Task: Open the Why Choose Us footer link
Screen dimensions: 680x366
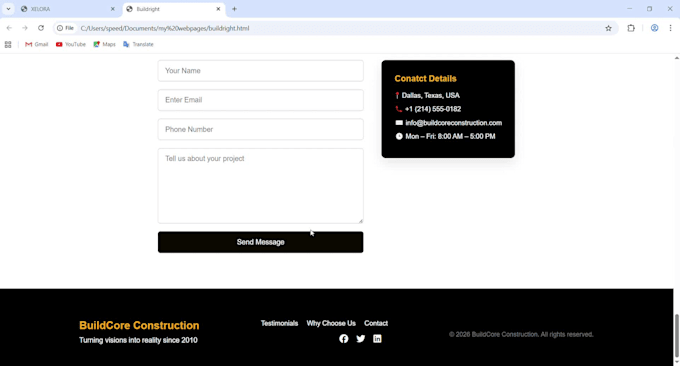Action: (x=331, y=323)
